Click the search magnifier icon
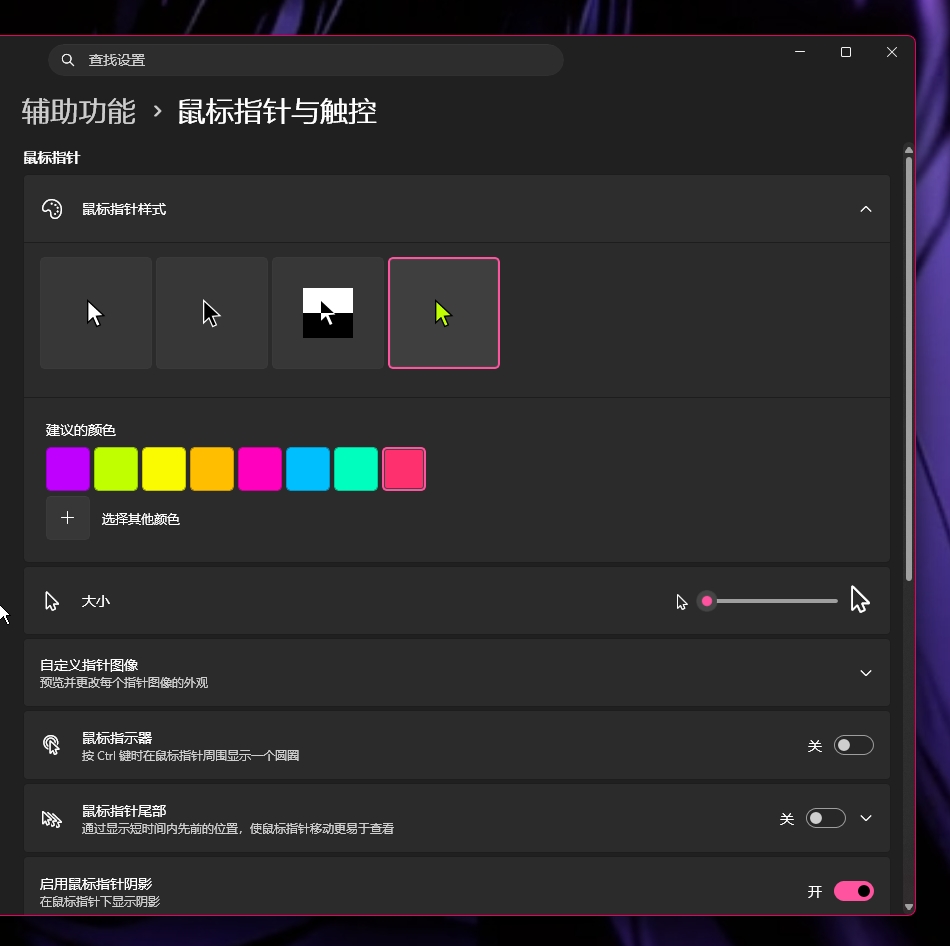950x946 pixels. (68, 60)
